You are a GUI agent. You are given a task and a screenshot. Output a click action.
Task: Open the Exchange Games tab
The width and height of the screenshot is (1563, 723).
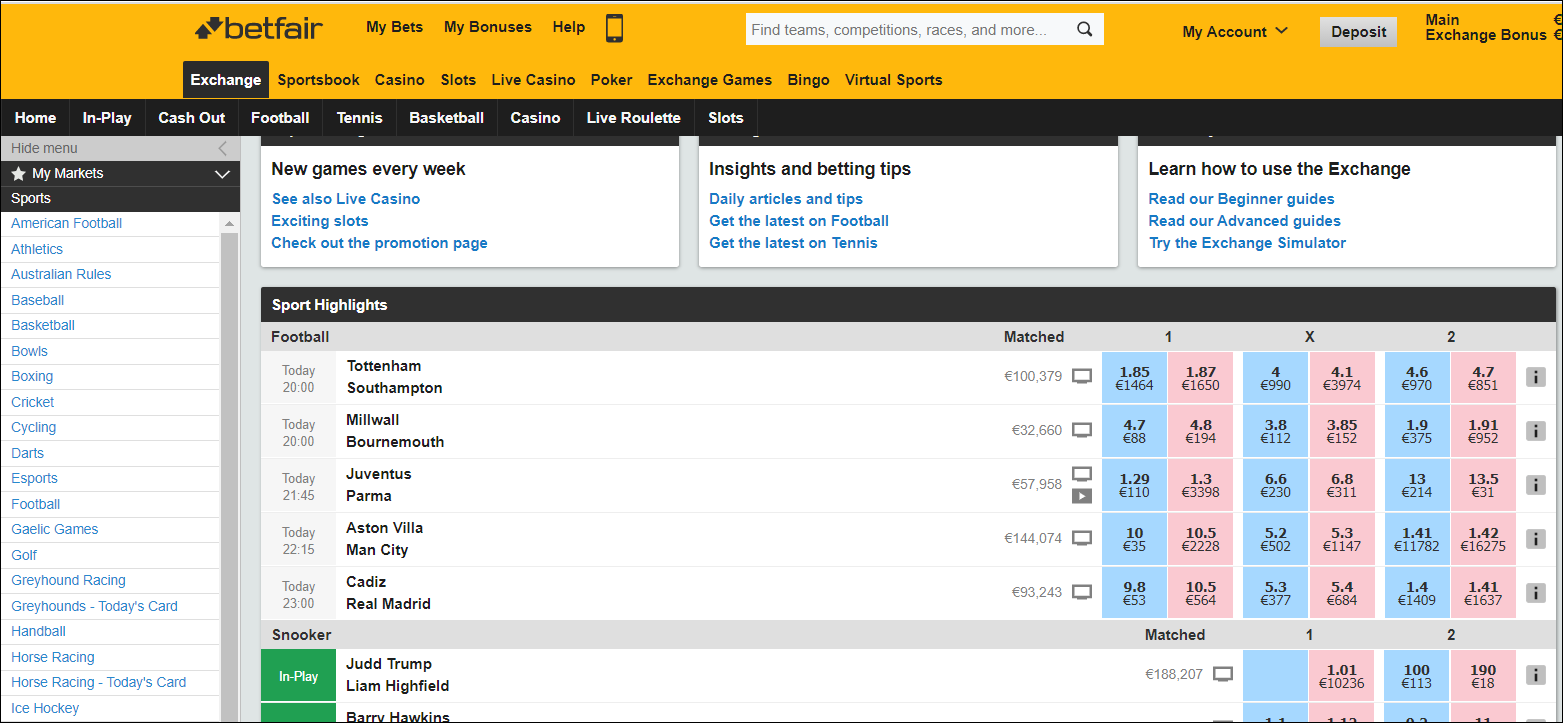click(710, 80)
